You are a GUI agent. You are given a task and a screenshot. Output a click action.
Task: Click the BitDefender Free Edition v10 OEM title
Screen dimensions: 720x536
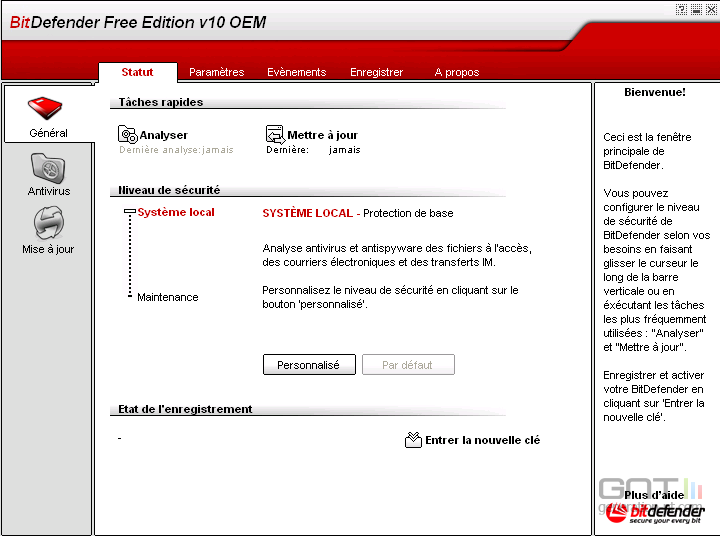[138, 22]
